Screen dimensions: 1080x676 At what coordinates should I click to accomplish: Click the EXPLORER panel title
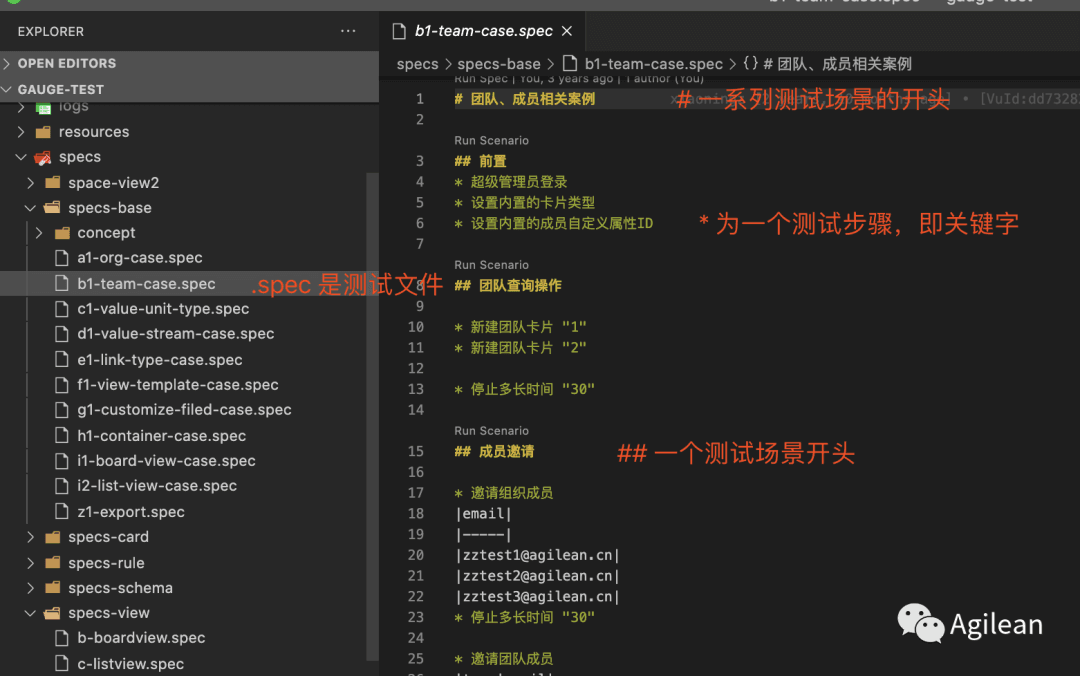(x=51, y=32)
